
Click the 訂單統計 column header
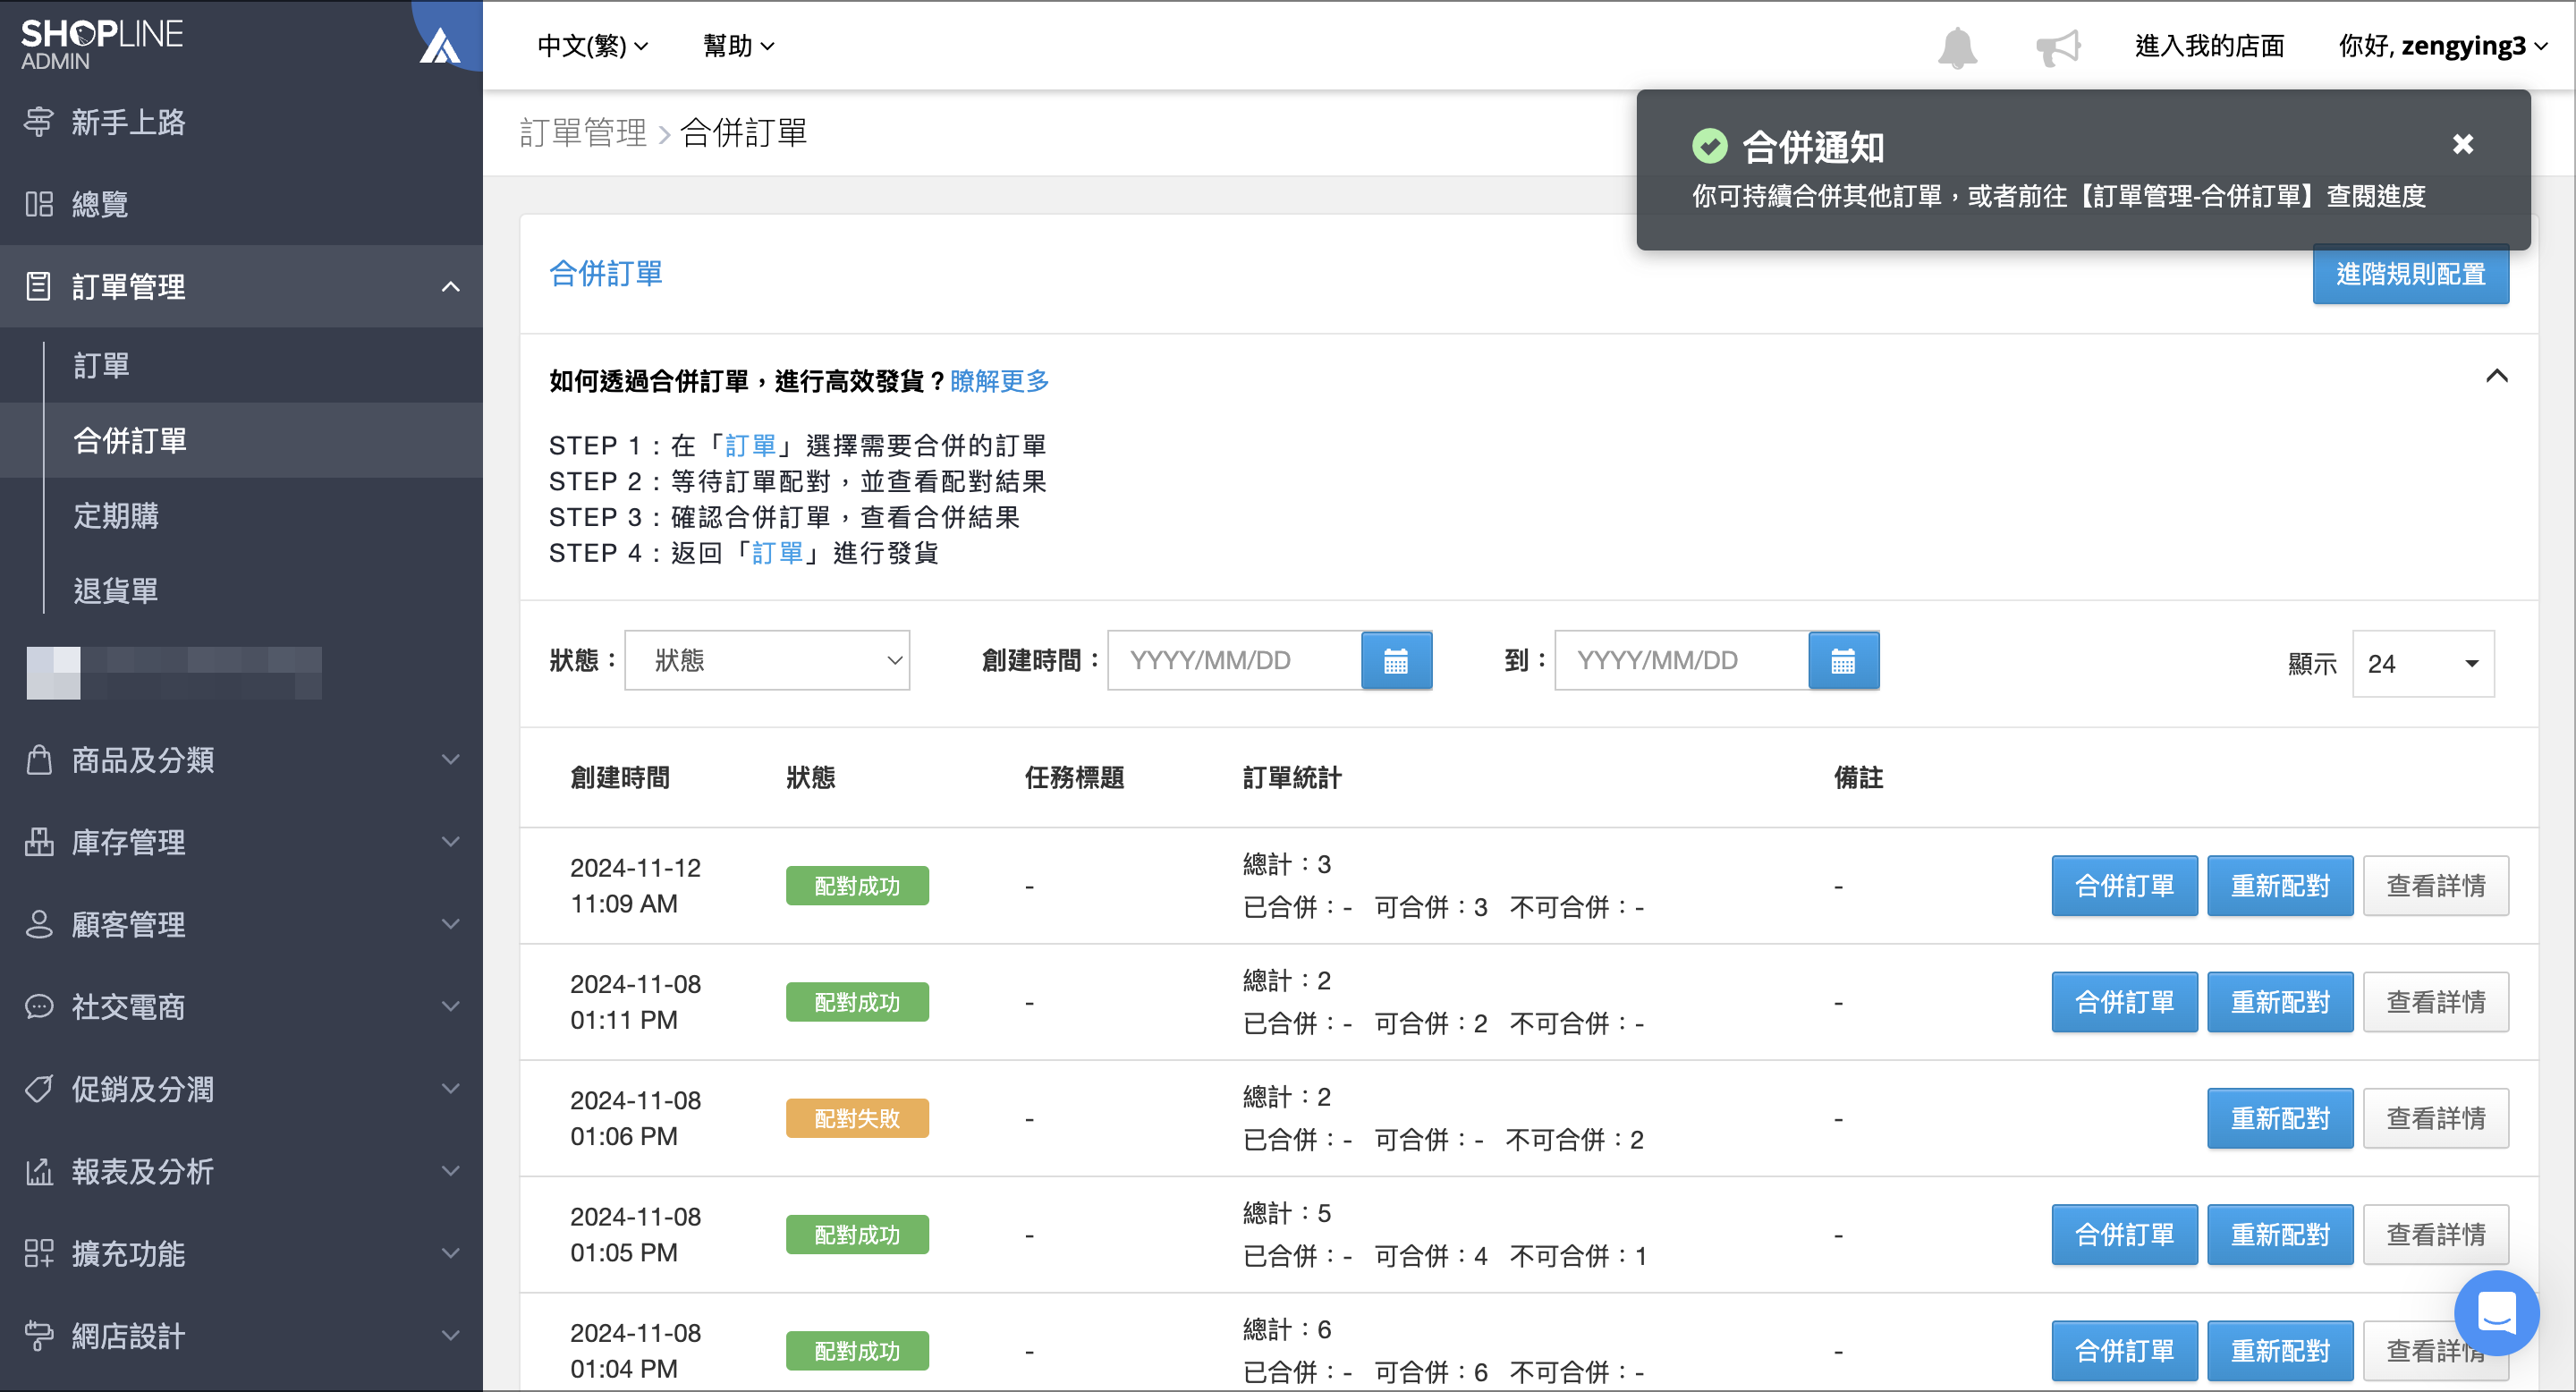1292,777
